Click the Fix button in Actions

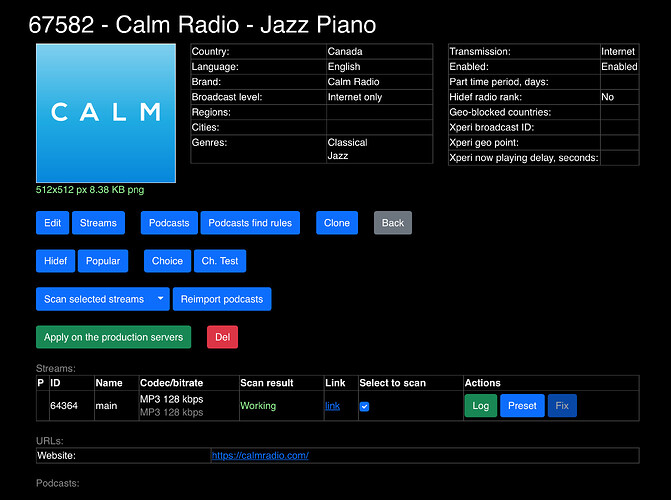point(562,405)
